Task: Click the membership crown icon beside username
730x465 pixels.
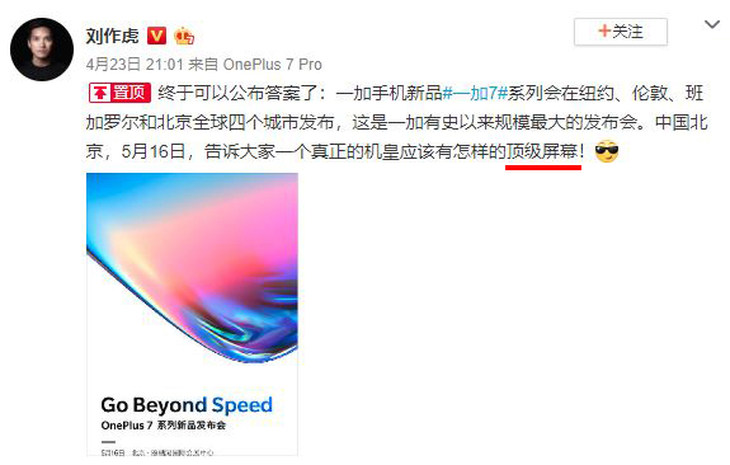Action: pos(184,36)
